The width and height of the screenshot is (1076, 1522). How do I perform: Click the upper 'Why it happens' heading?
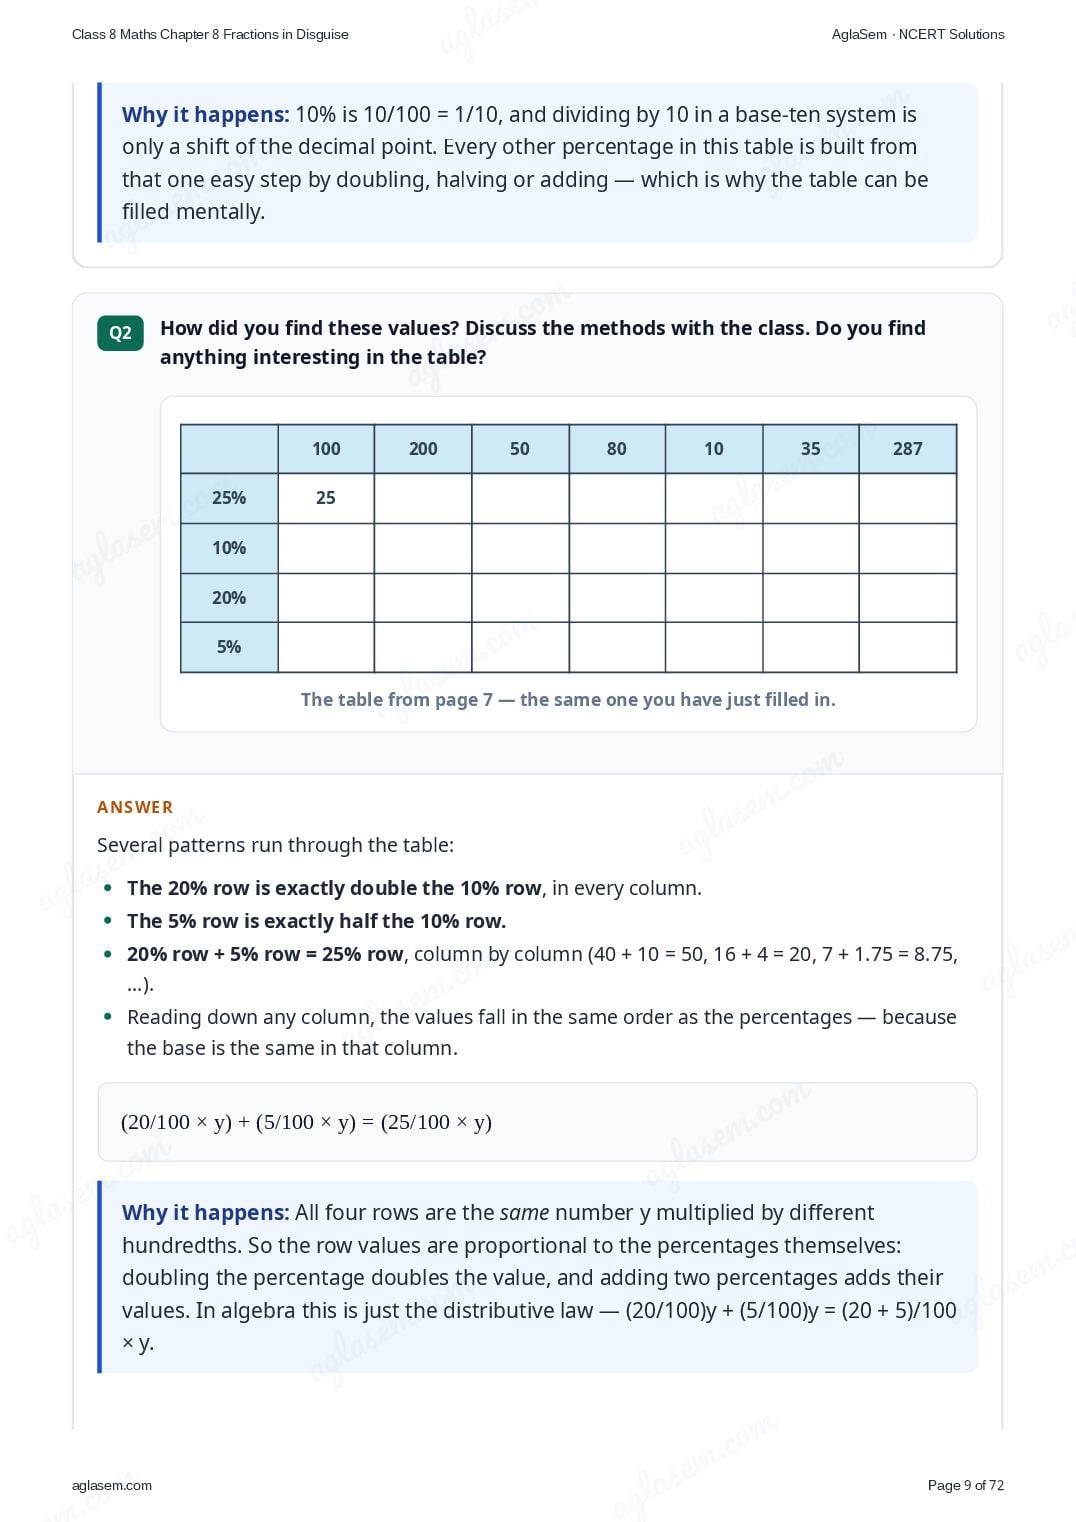(205, 115)
